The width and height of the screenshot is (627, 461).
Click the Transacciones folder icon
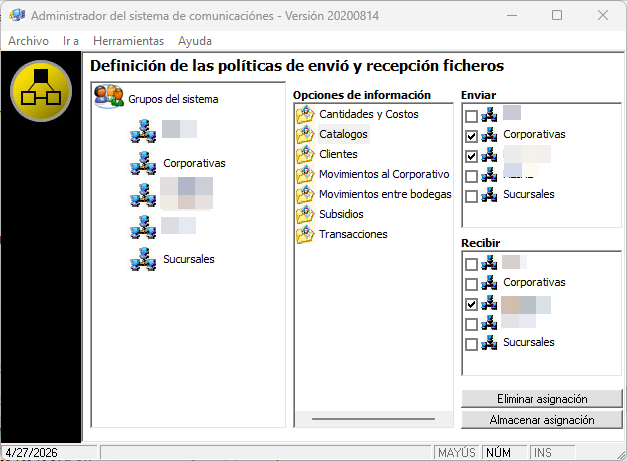pyautogui.click(x=305, y=234)
